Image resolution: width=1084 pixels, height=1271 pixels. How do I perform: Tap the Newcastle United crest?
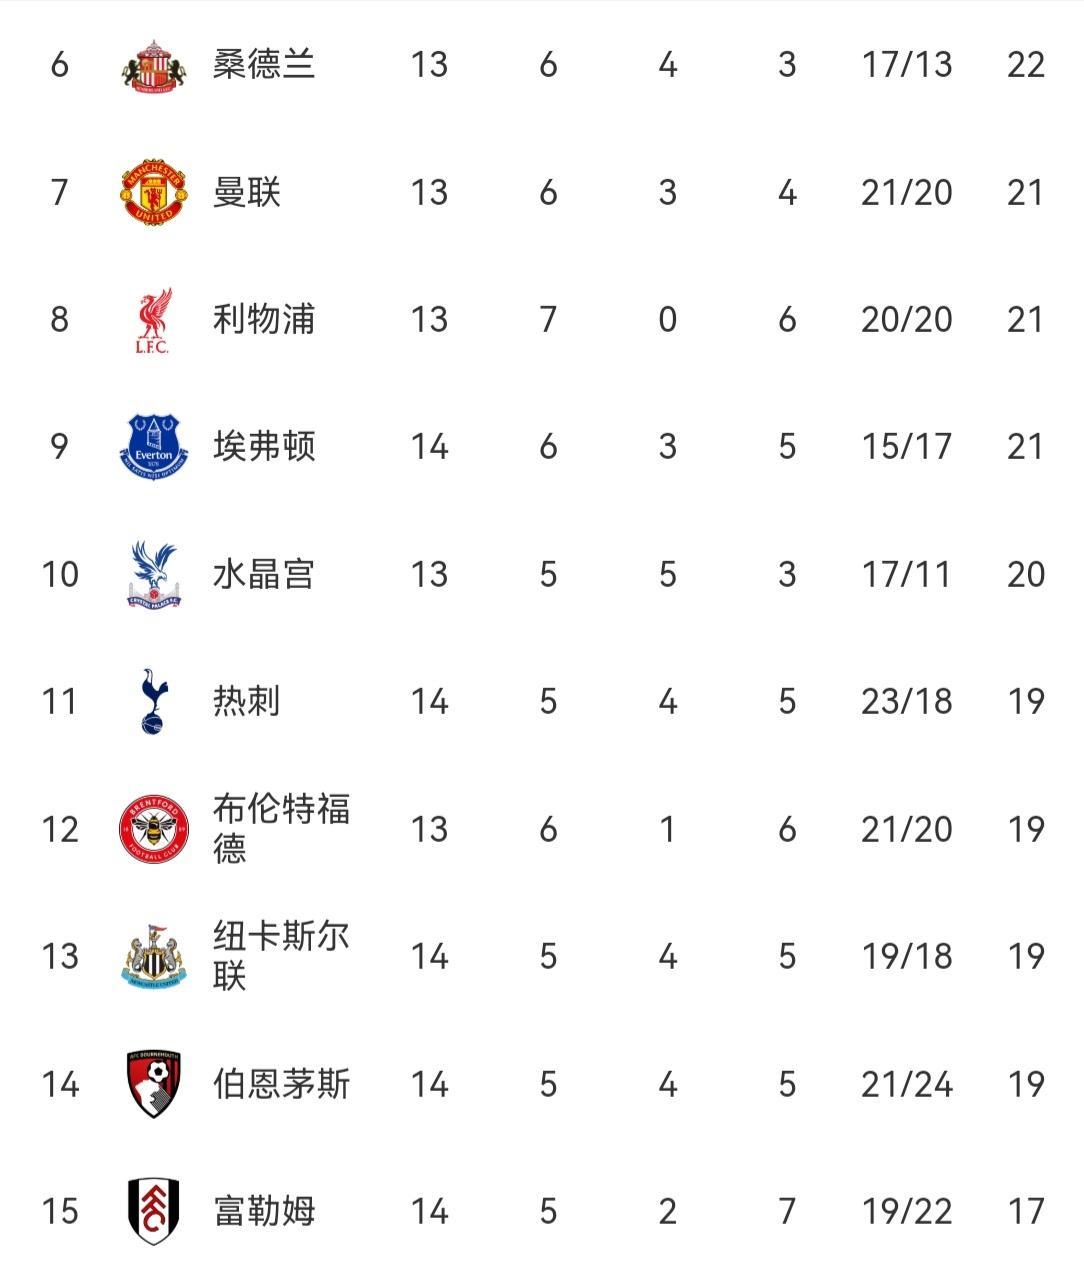tap(154, 956)
